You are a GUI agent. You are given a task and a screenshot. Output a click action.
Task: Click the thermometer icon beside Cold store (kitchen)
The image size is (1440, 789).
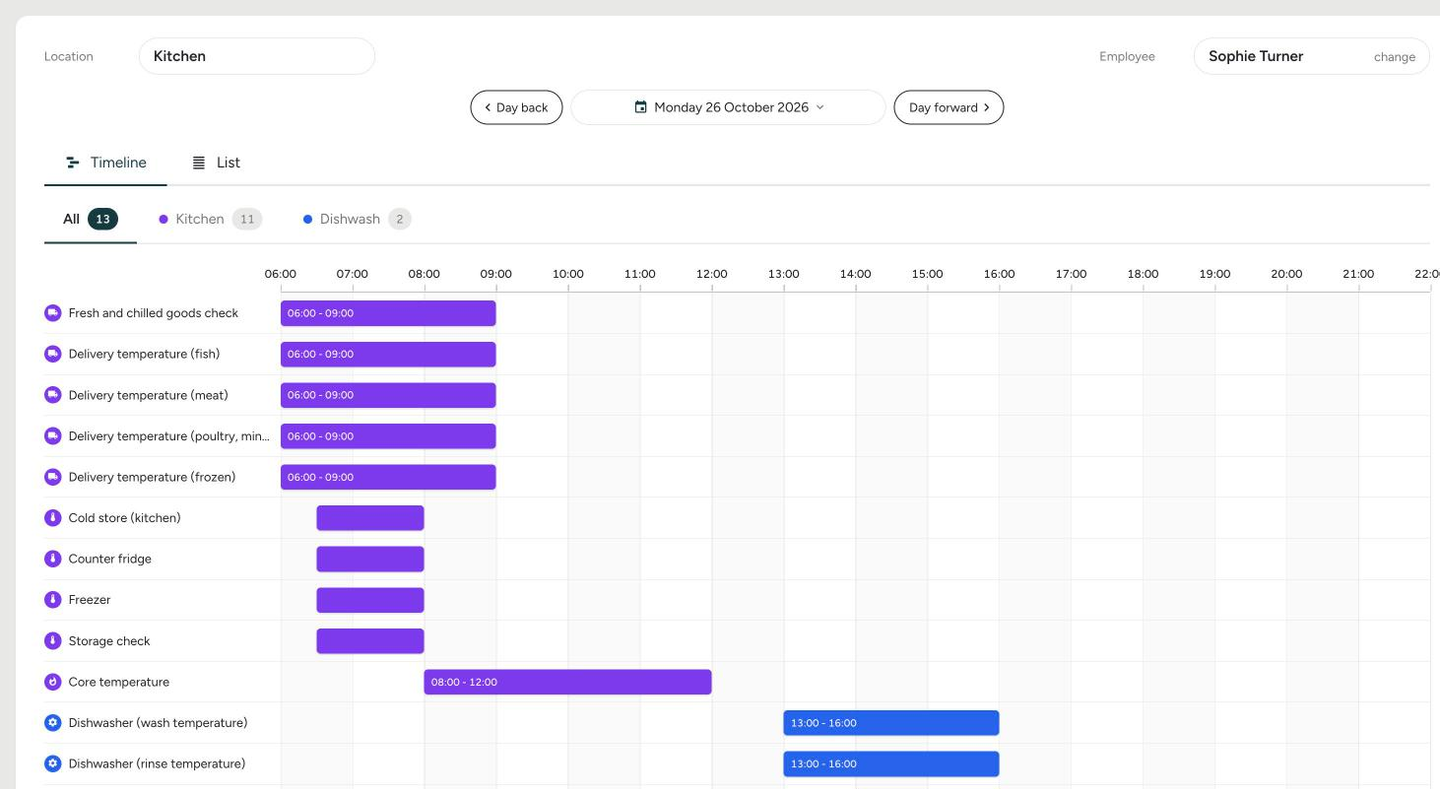tap(53, 518)
